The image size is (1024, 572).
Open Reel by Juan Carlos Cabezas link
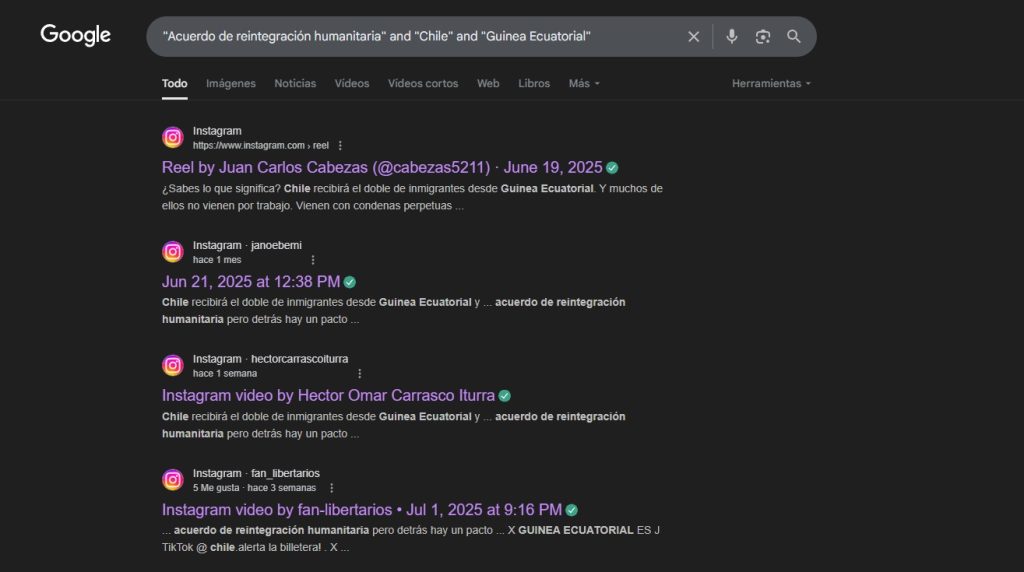coord(382,168)
